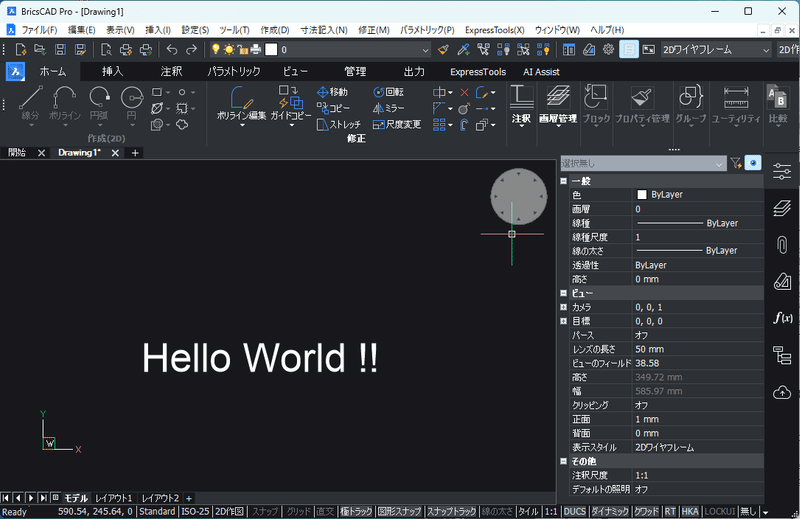Screen dimensions: 800x519
Task: Add a new drawing tab with plus
Action: (135, 153)
